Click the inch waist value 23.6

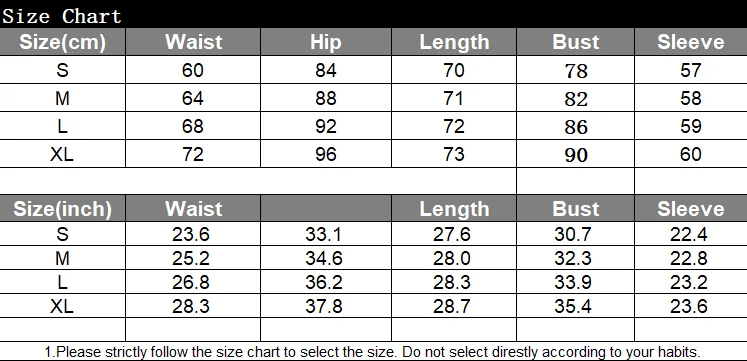[191, 234]
